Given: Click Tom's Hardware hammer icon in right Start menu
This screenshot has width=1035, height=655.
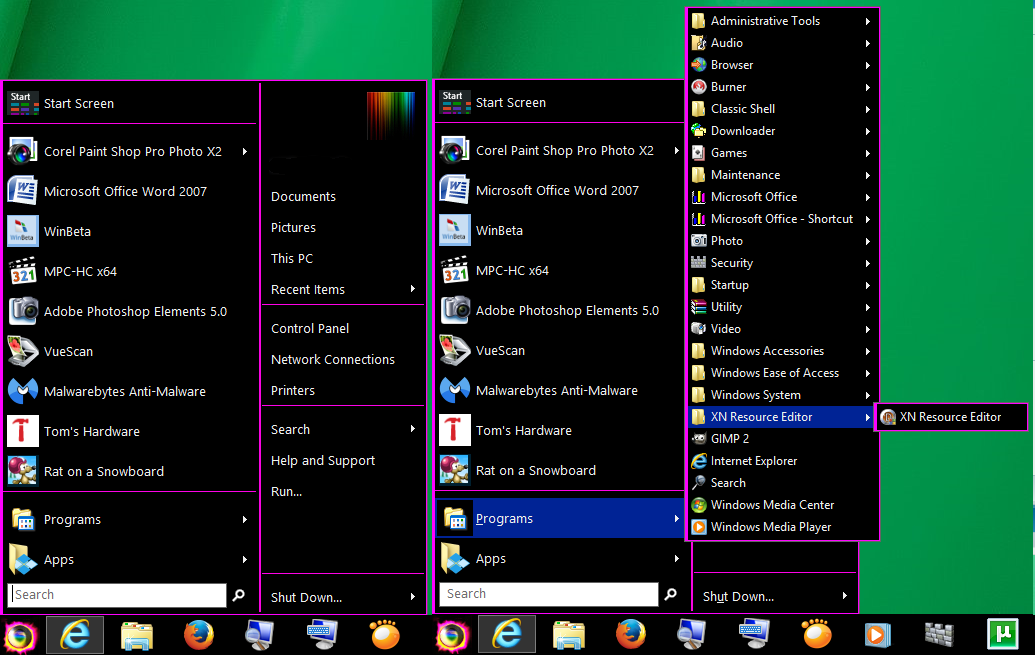Looking at the screenshot, I should pos(455,431).
